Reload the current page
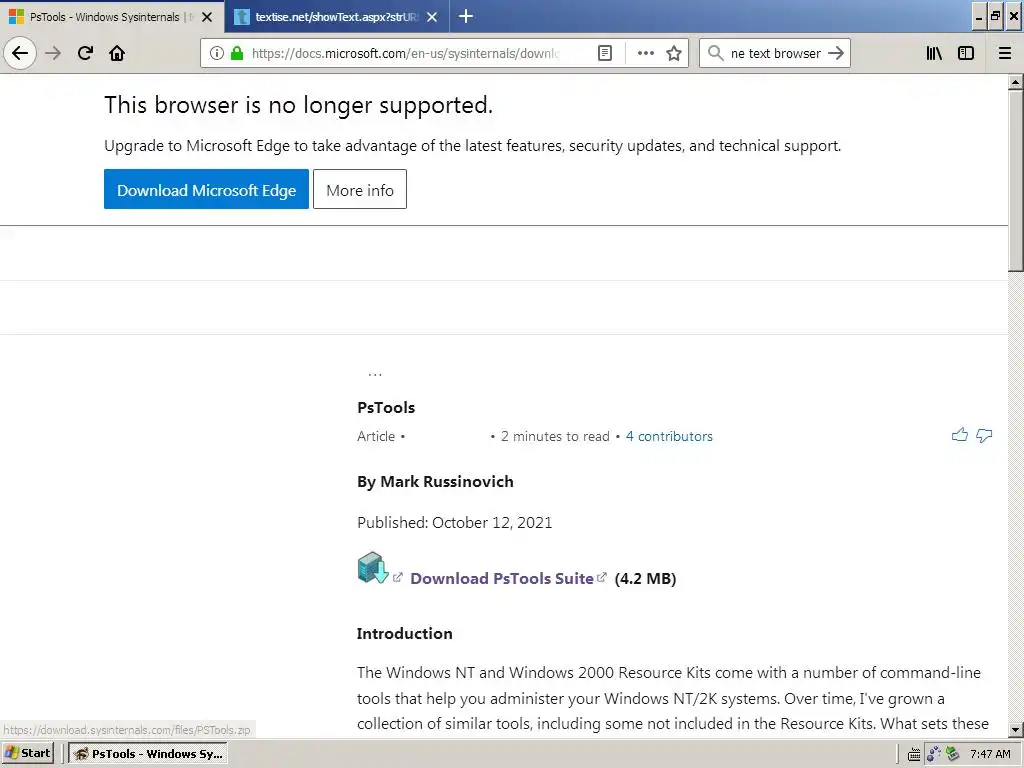This screenshot has height=768, width=1024. point(85,53)
